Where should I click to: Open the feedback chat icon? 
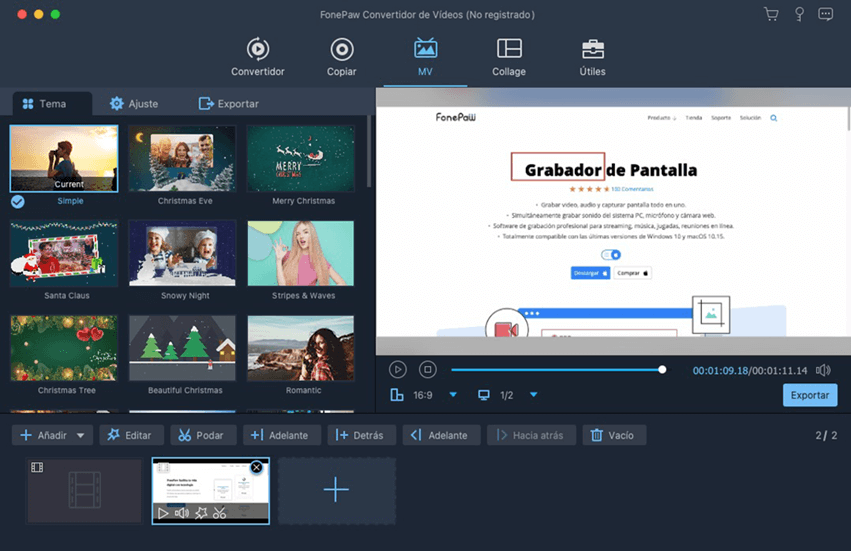(x=825, y=14)
